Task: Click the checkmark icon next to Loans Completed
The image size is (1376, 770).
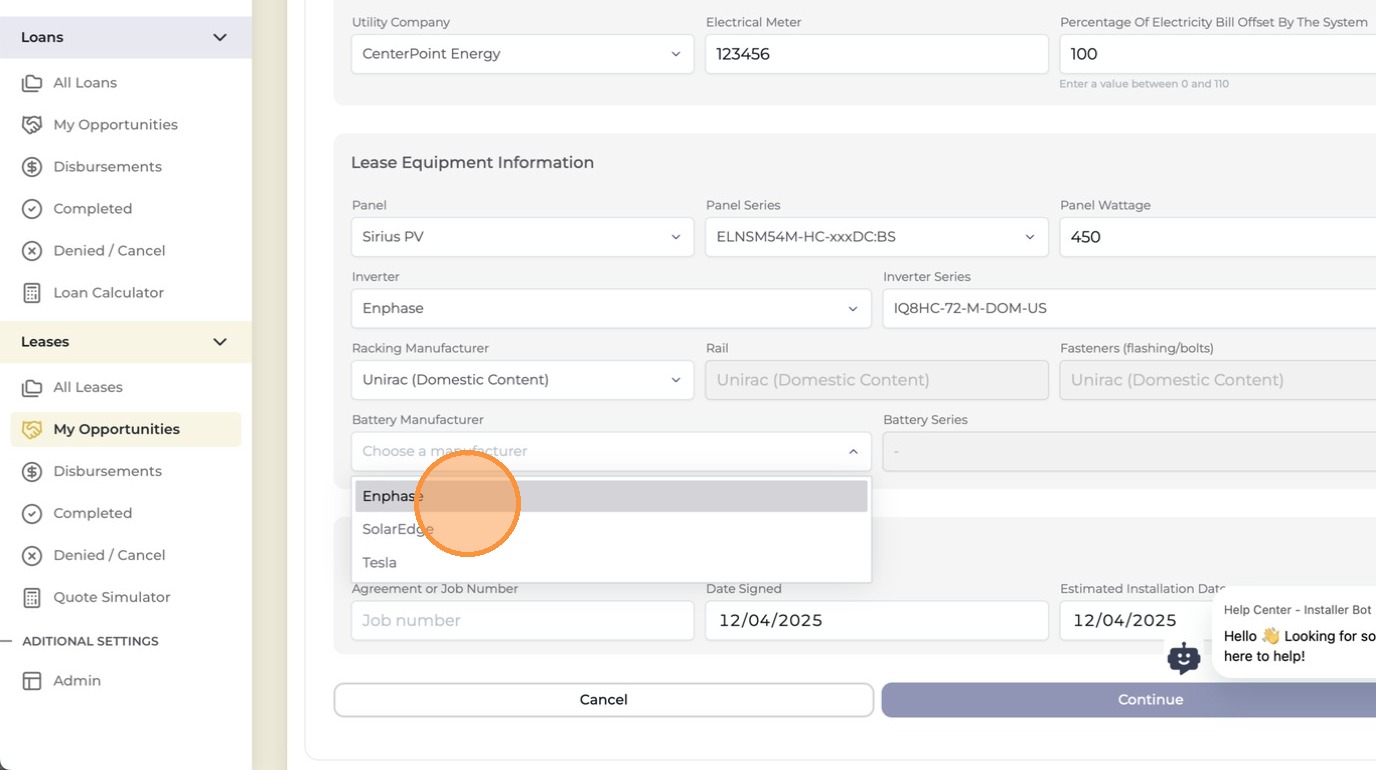Action: pos(32,209)
